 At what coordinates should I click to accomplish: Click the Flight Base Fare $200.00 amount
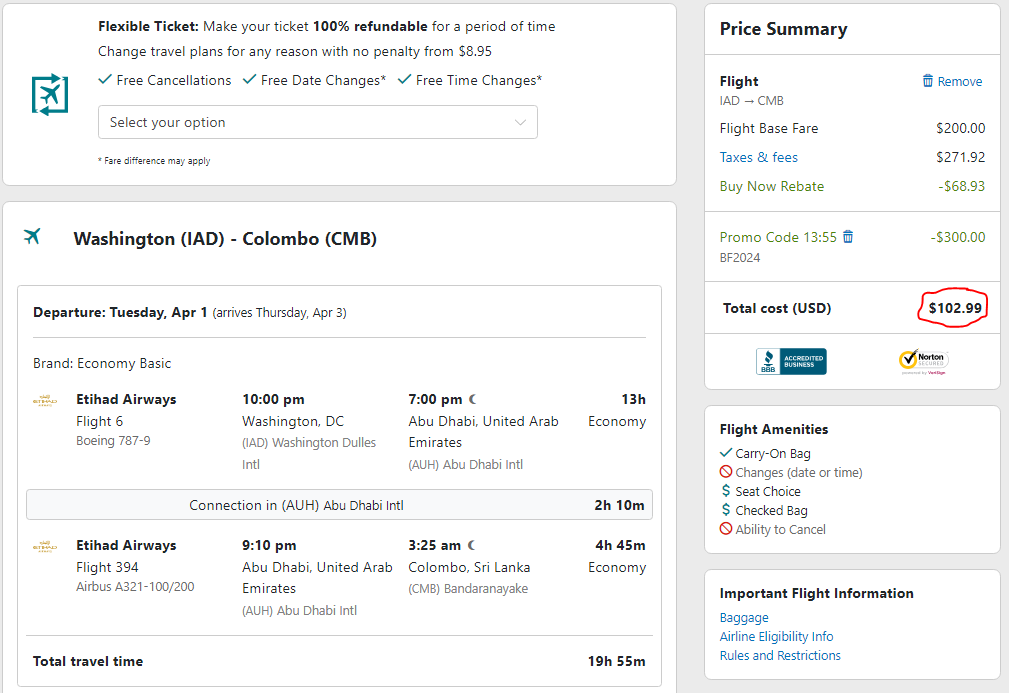(x=961, y=128)
